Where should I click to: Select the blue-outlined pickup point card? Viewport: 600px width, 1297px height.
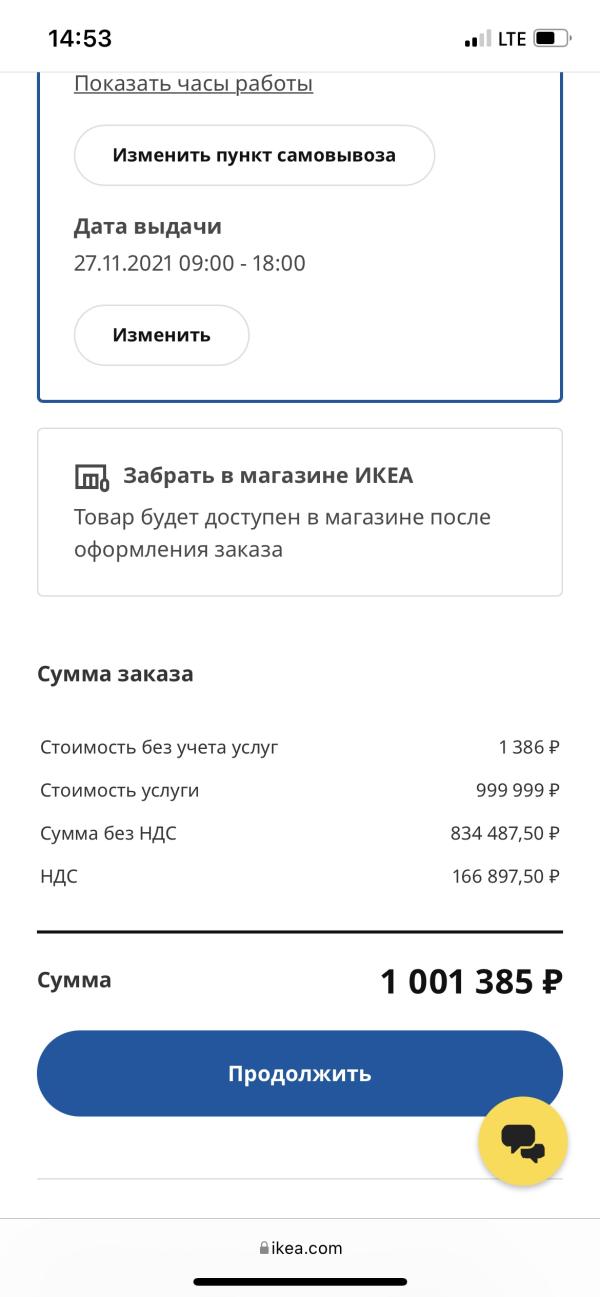(x=300, y=237)
